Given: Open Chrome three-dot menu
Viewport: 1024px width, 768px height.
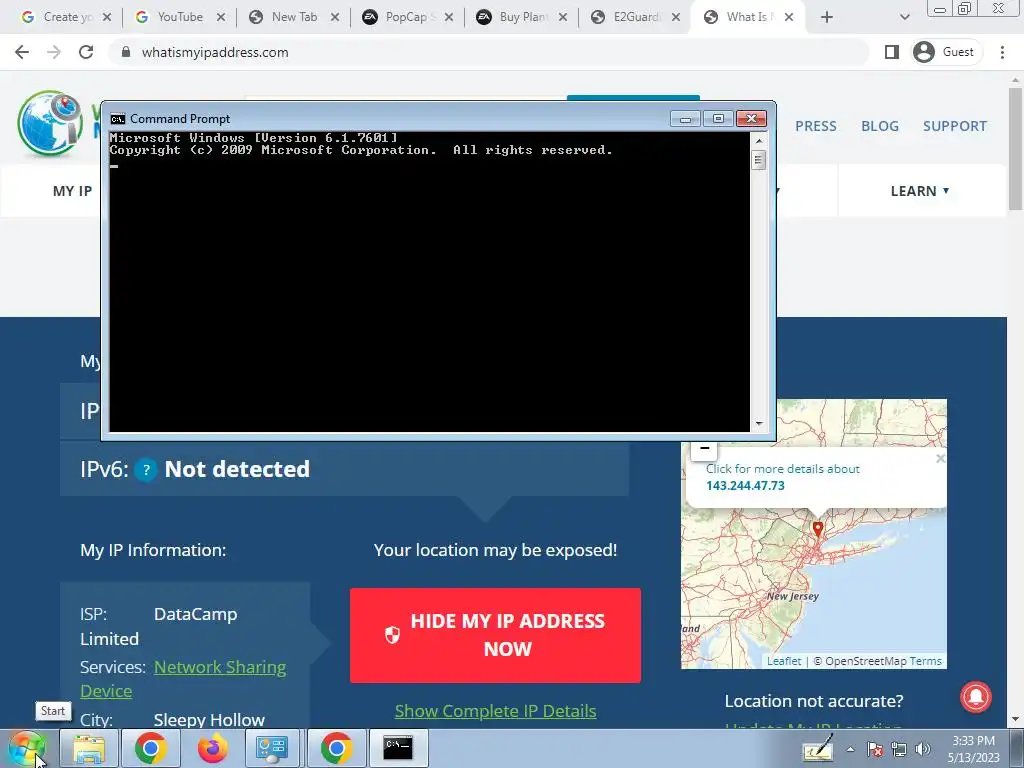Looking at the screenshot, I should (1002, 52).
